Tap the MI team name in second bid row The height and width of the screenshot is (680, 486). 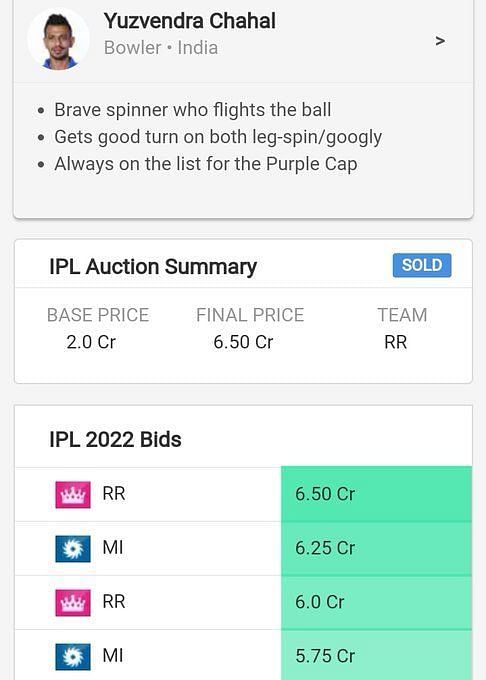coord(113,547)
